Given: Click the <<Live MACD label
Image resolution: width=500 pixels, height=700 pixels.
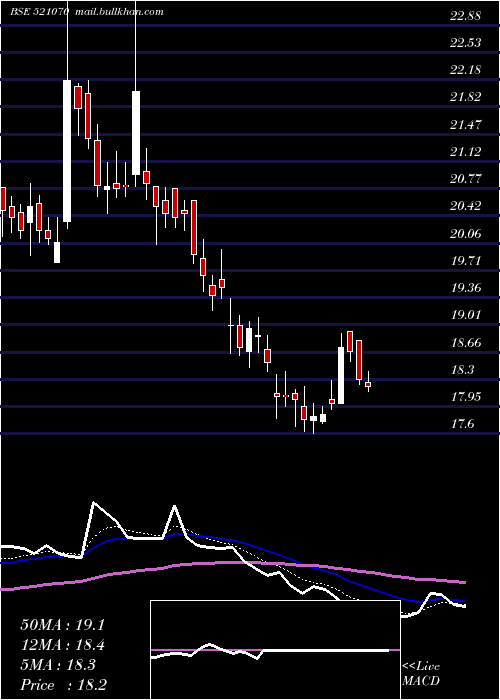Looking at the screenshot, I should coord(421,674).
